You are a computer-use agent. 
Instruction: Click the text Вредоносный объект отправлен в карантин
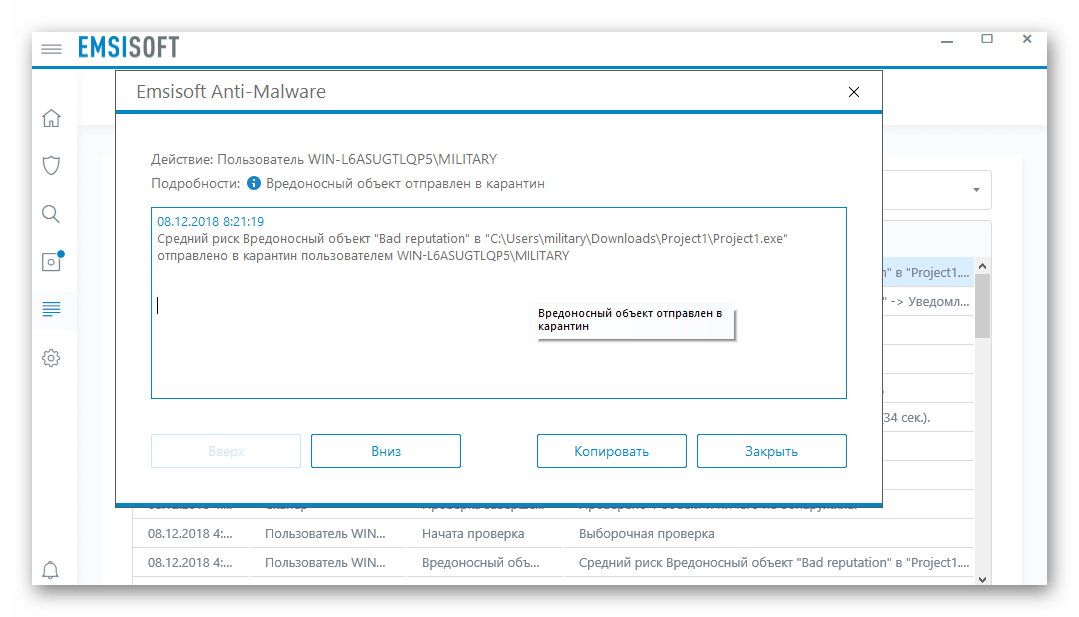click(405, 184)
